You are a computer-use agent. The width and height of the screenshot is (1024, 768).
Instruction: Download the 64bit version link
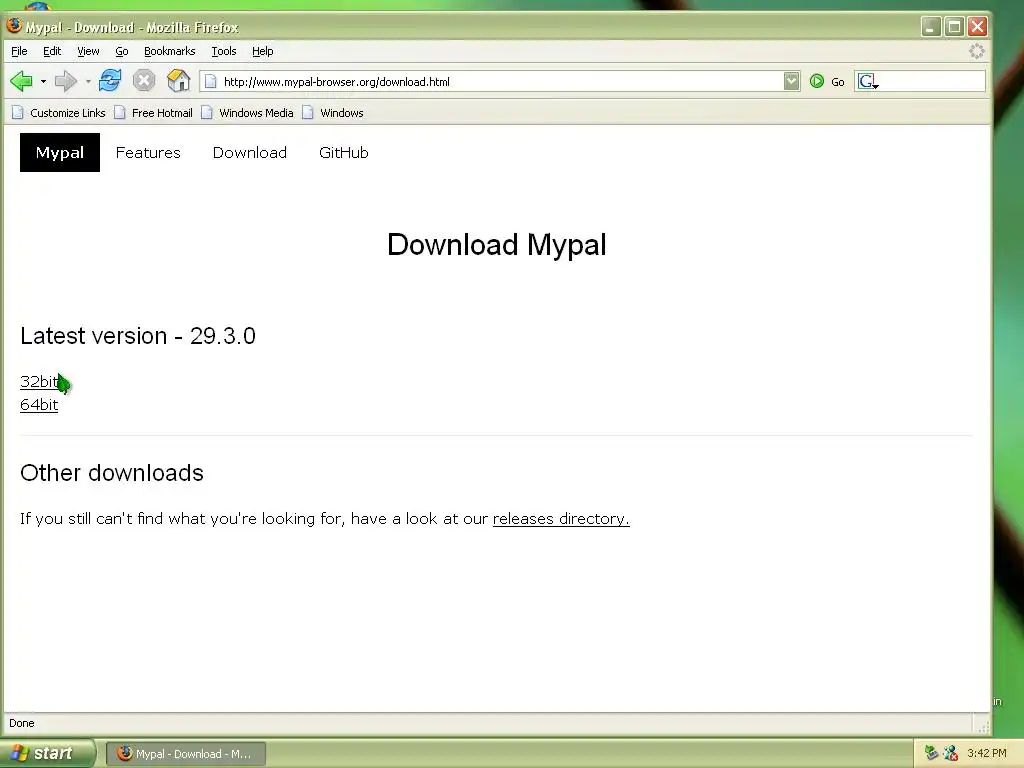(39, 405)
